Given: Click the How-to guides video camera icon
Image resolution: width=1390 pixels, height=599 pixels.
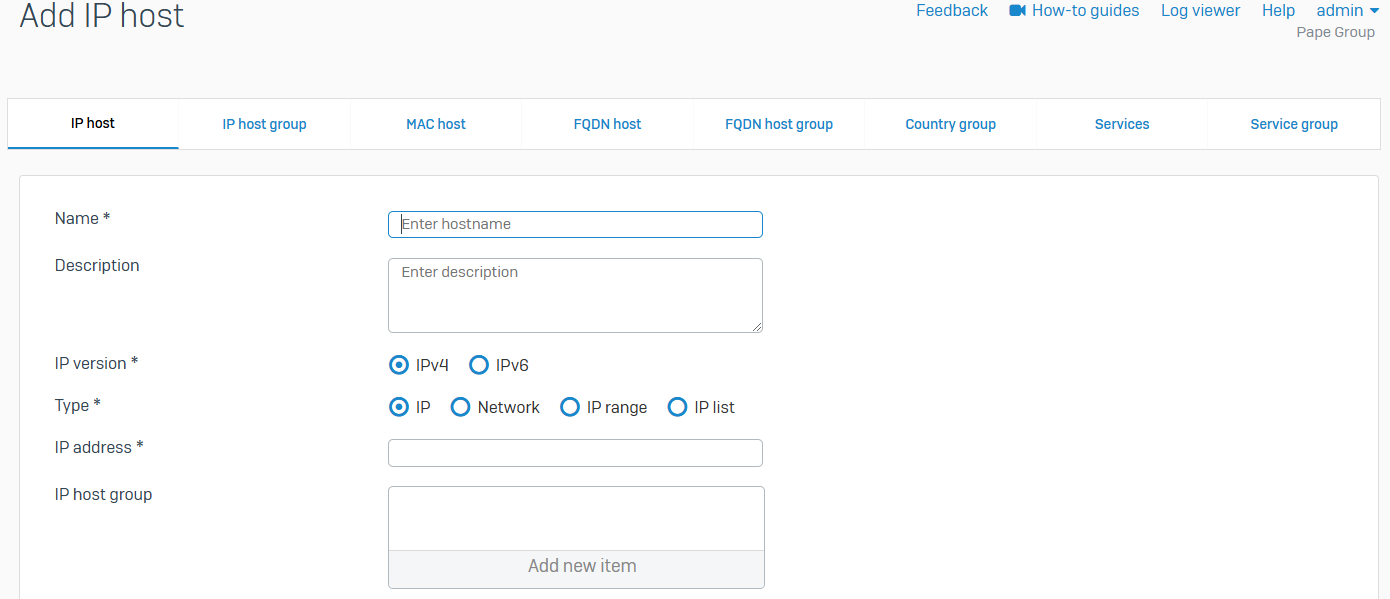Looking at the screenshot, I should click(x=1018, y=11).
